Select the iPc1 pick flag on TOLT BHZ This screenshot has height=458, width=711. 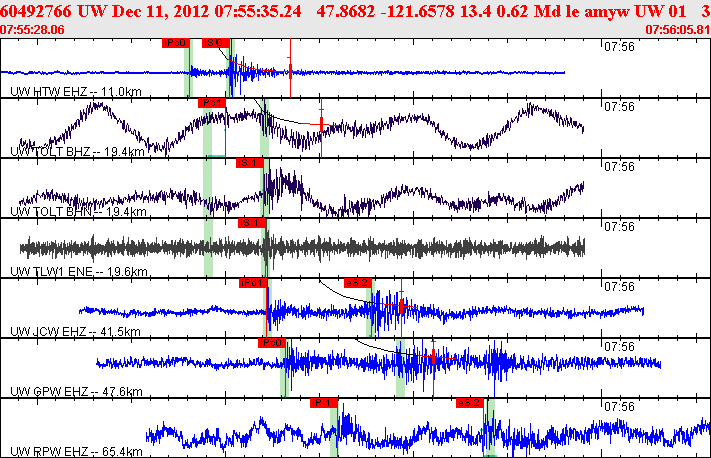coord(212,103)
